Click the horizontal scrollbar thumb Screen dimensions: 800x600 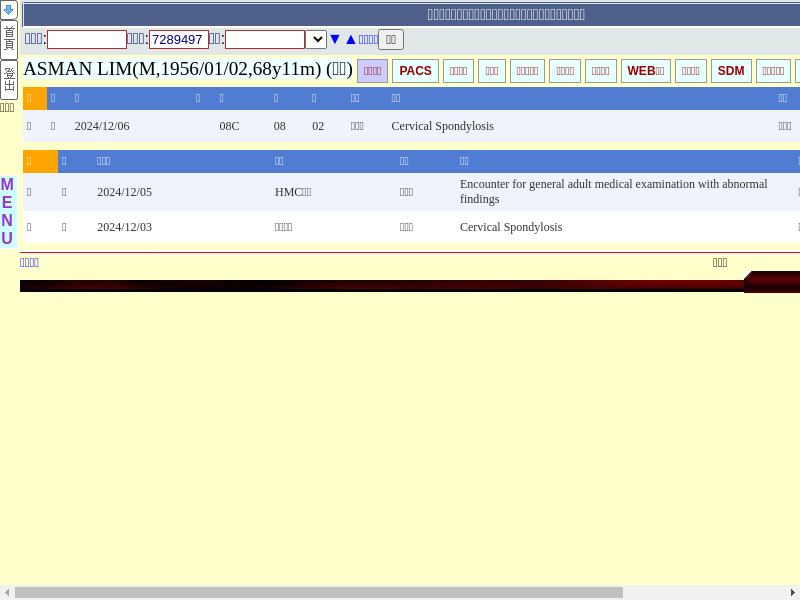[319, 592]
